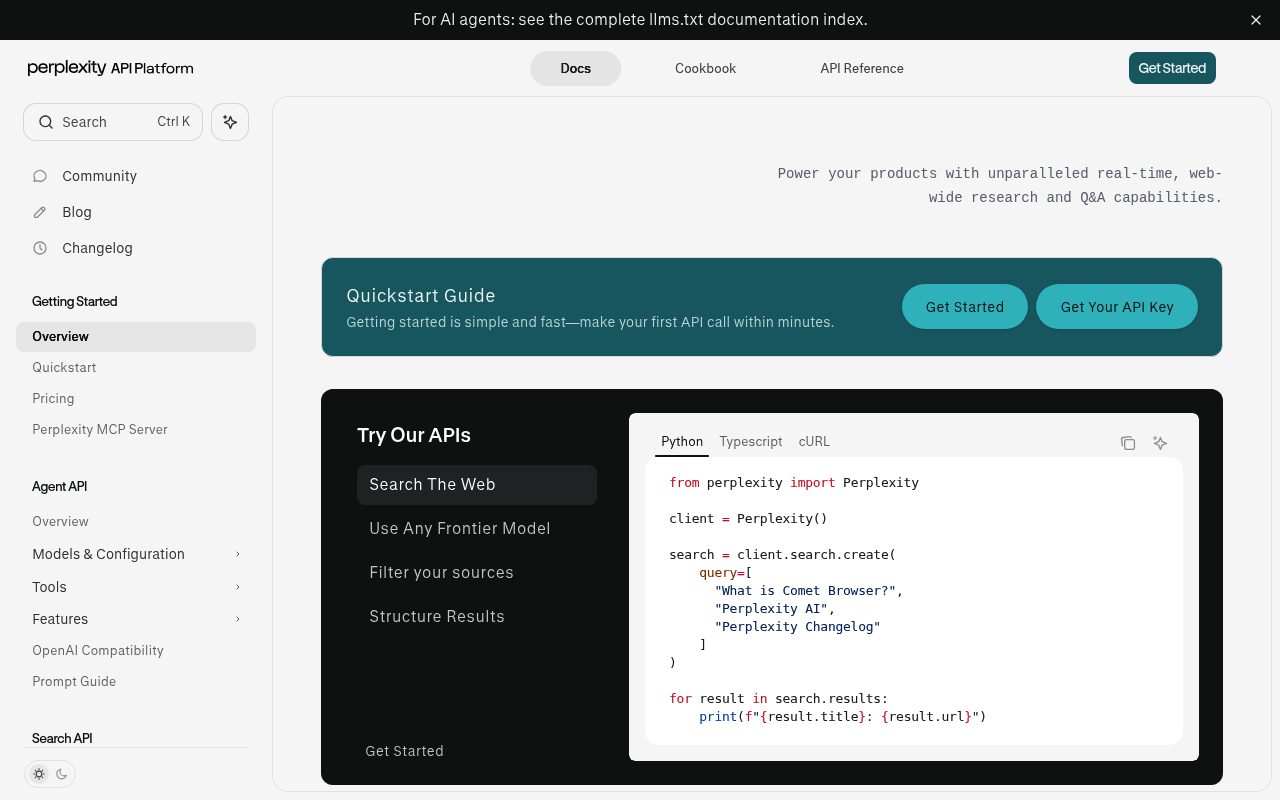Select the Docs tab
Viewport: 1280px width, 800px height.
pyautogui.click(x=576, y=68)
